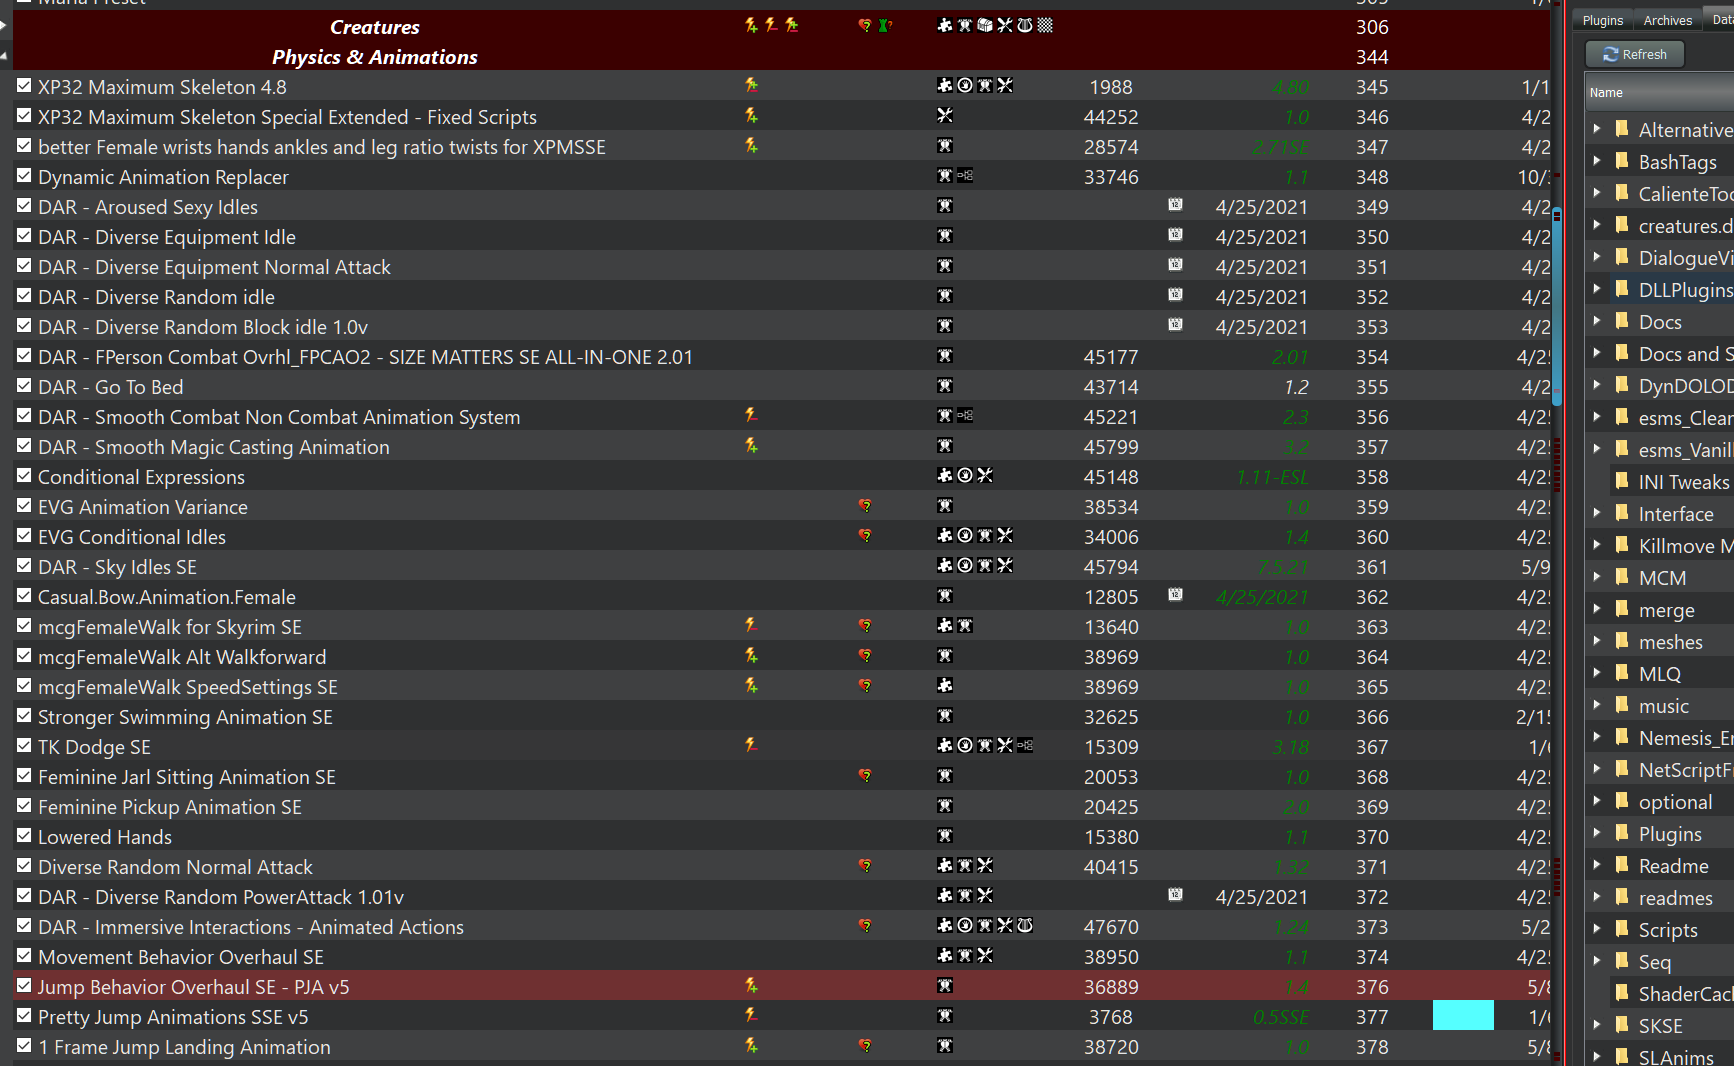Click calendar icon on DAR - Aroused Sexy Idles row
This screenshot has height=1066, width=1734.
(x=1175, y=205)
